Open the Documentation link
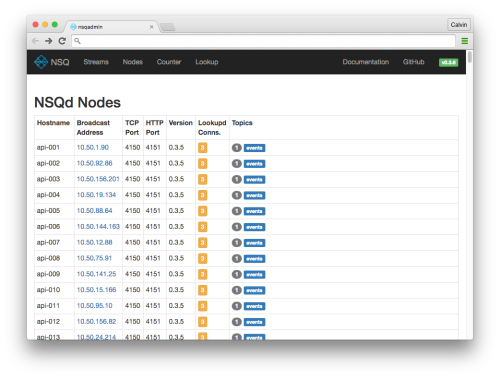 366,62
